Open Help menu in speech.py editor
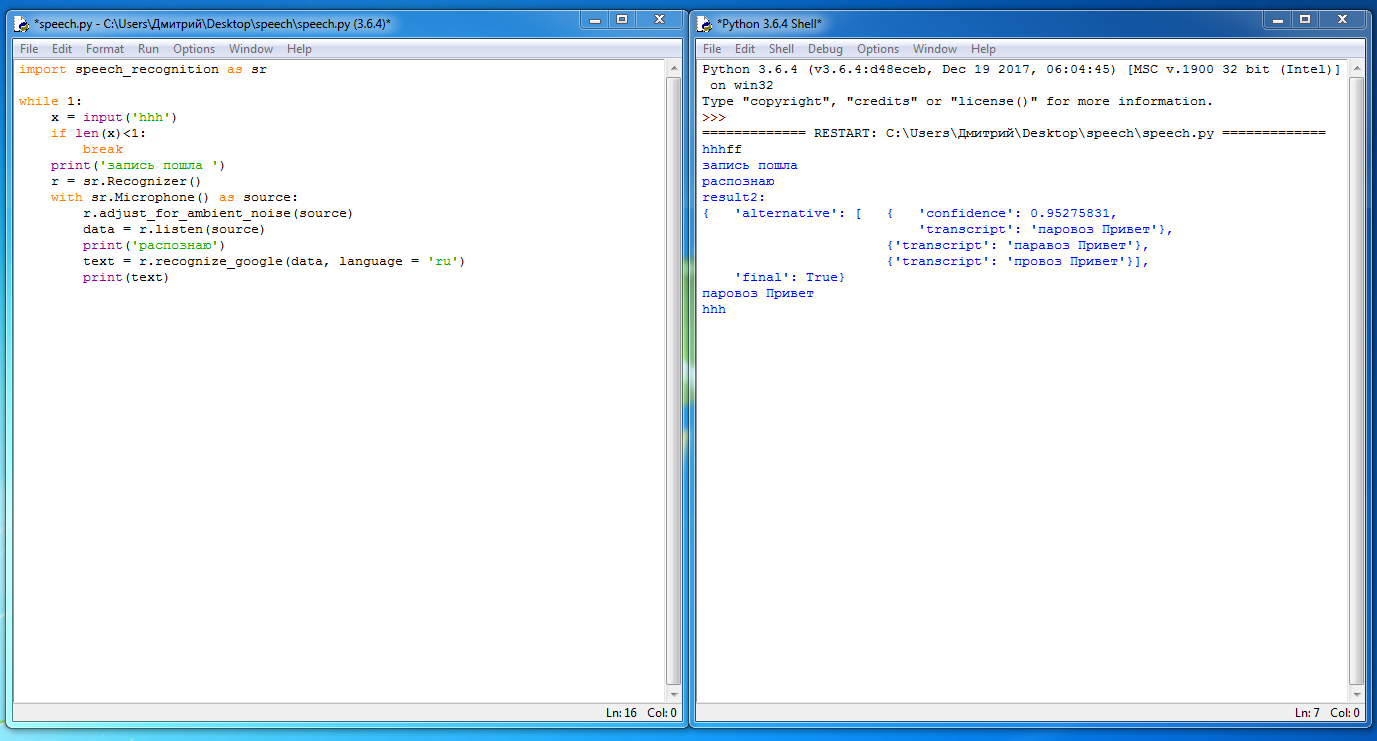Screen dimensions: 1377x741 click(299, 48)
